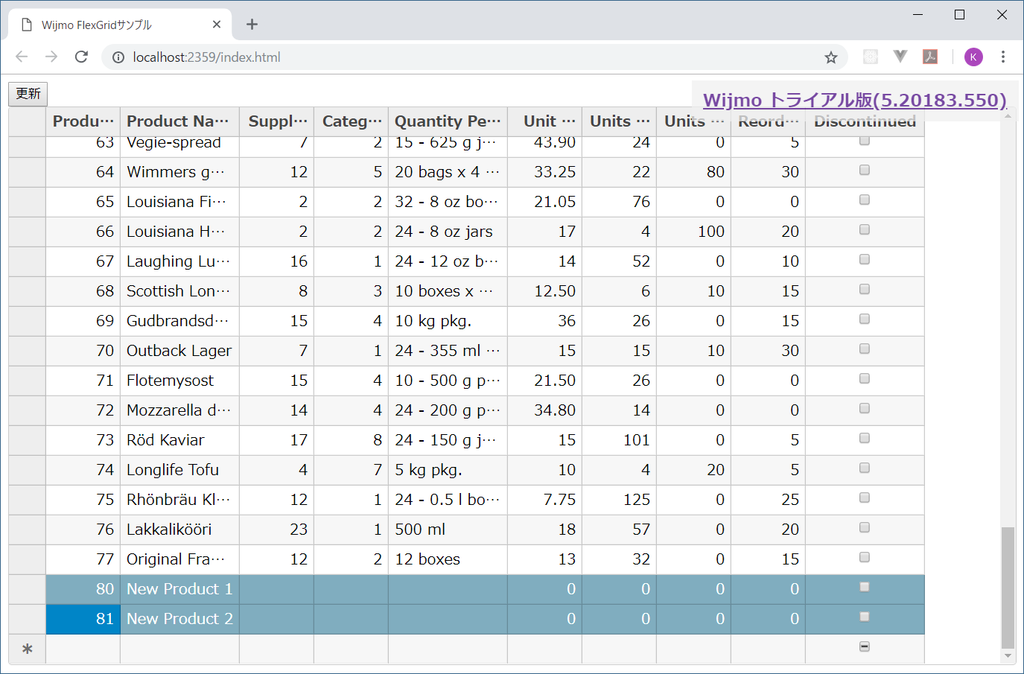The height and width of the screenshot is (674, 1024).
Task: Toggle Discontinued checkbox for New Product 2
Action: (865, 617)
